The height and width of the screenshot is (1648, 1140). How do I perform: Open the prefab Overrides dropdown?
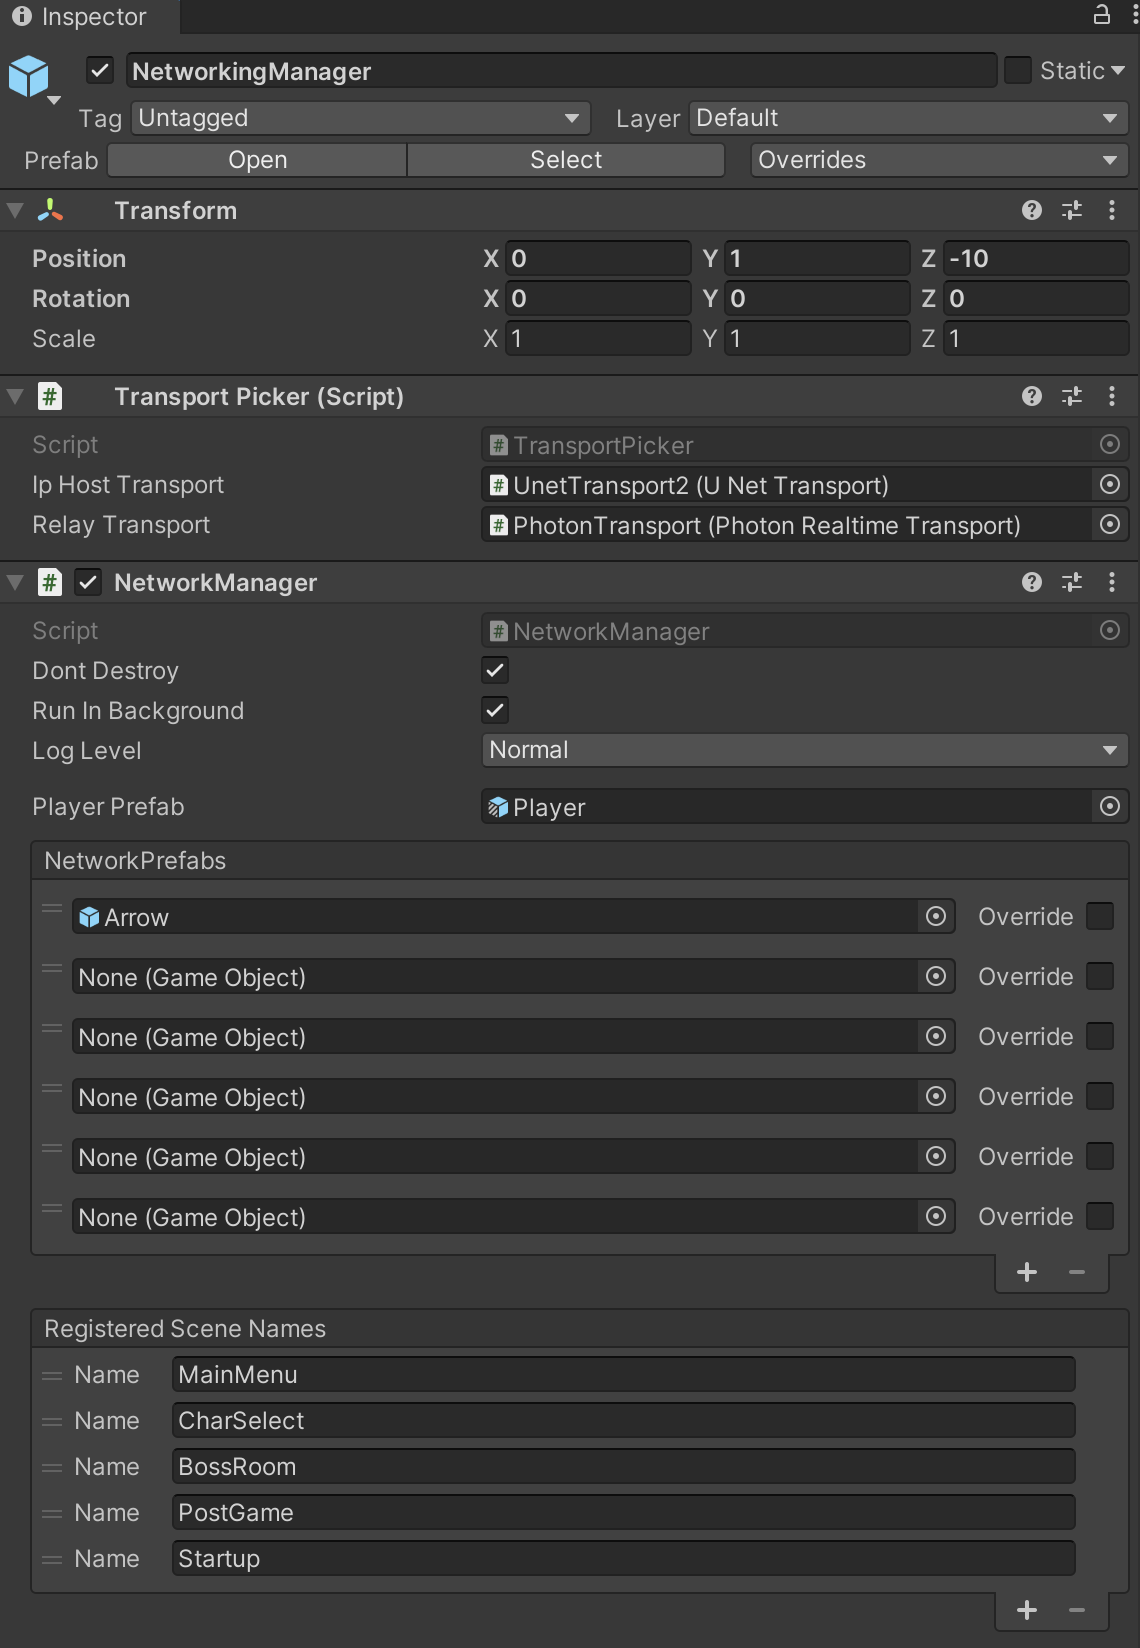pos(939,160)
